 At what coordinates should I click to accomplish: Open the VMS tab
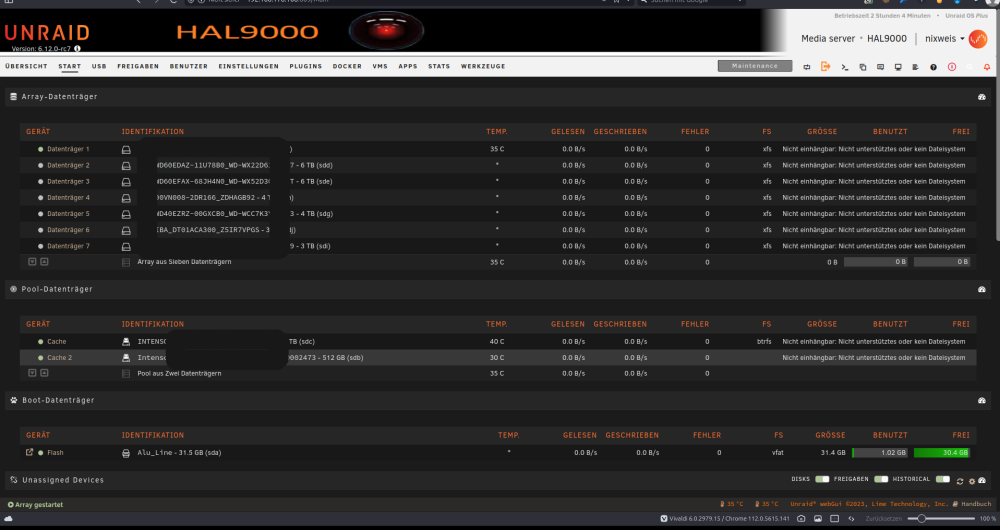pos(380,66)
